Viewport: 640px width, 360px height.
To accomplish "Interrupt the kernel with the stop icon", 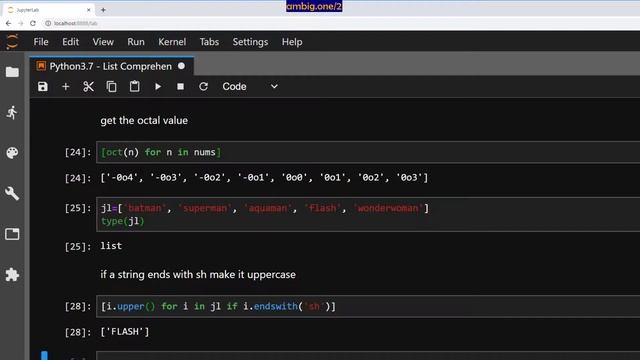I will (x=180, y=87).
